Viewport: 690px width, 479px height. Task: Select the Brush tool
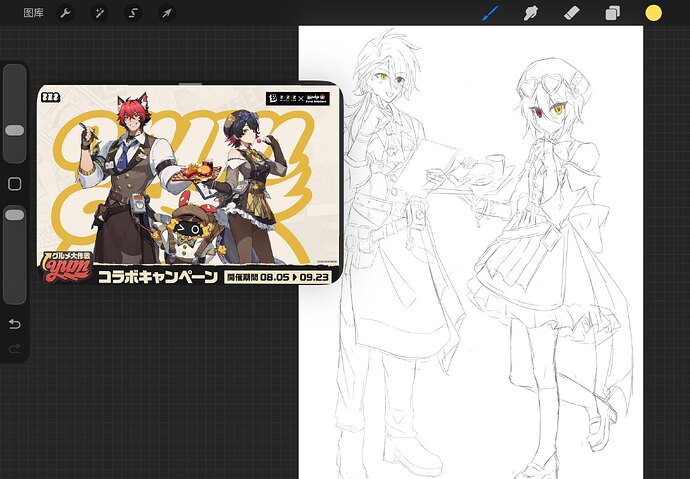pos(490,13)
